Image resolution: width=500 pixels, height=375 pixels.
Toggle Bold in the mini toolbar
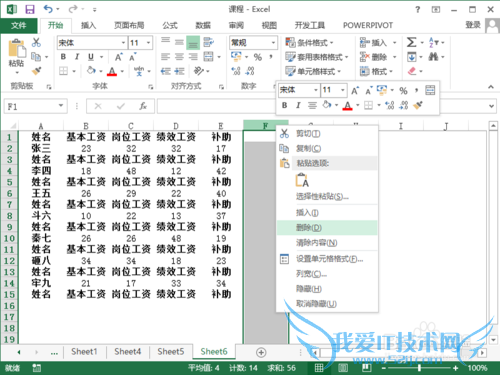284,105
